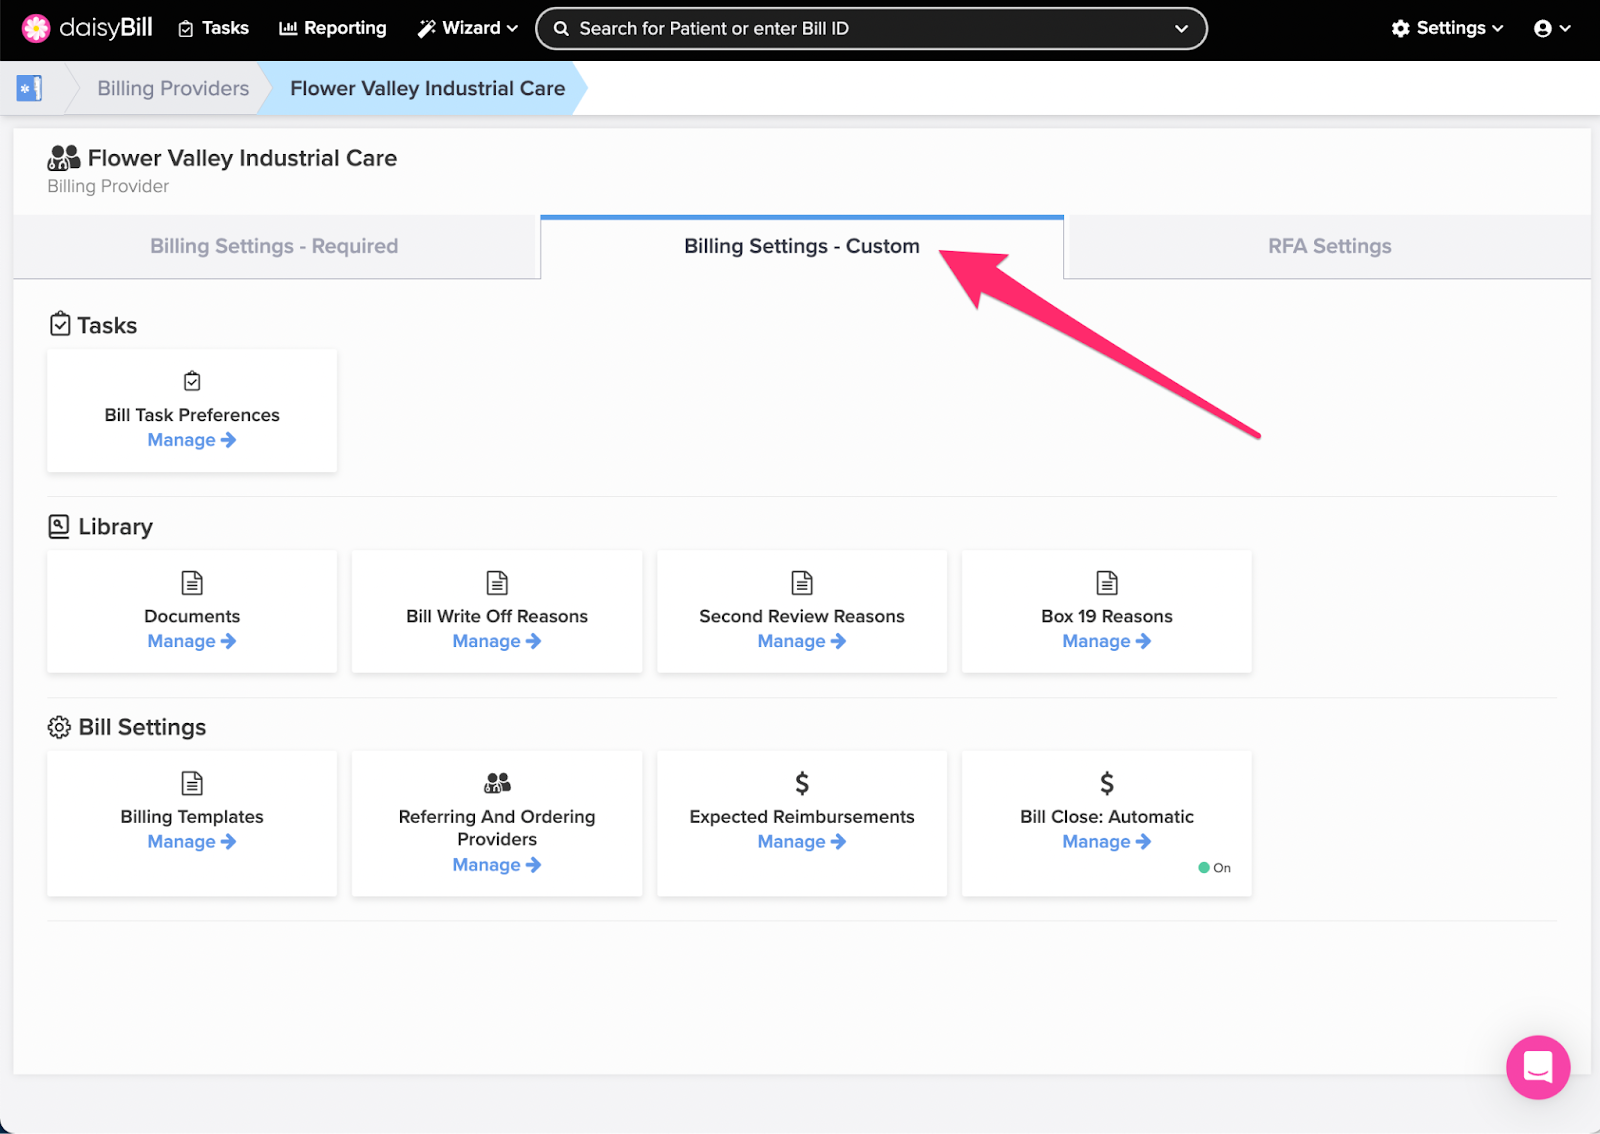Open the Settings dropdown

point(1447,28)
